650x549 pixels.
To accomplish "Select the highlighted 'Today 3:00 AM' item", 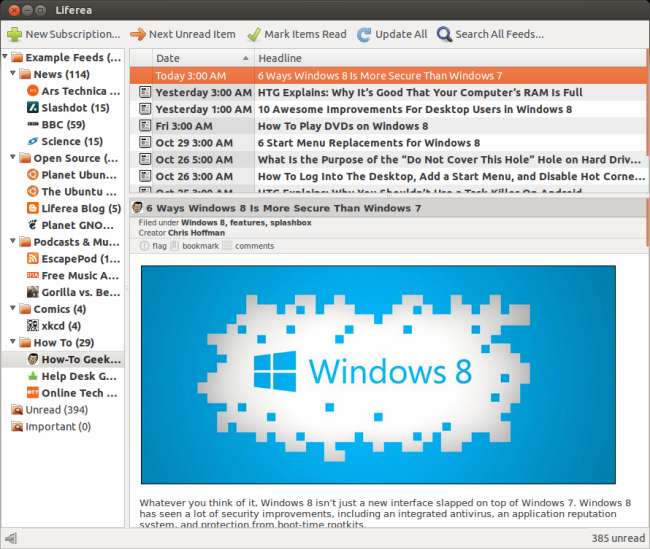I will click(x=388, y=76).
